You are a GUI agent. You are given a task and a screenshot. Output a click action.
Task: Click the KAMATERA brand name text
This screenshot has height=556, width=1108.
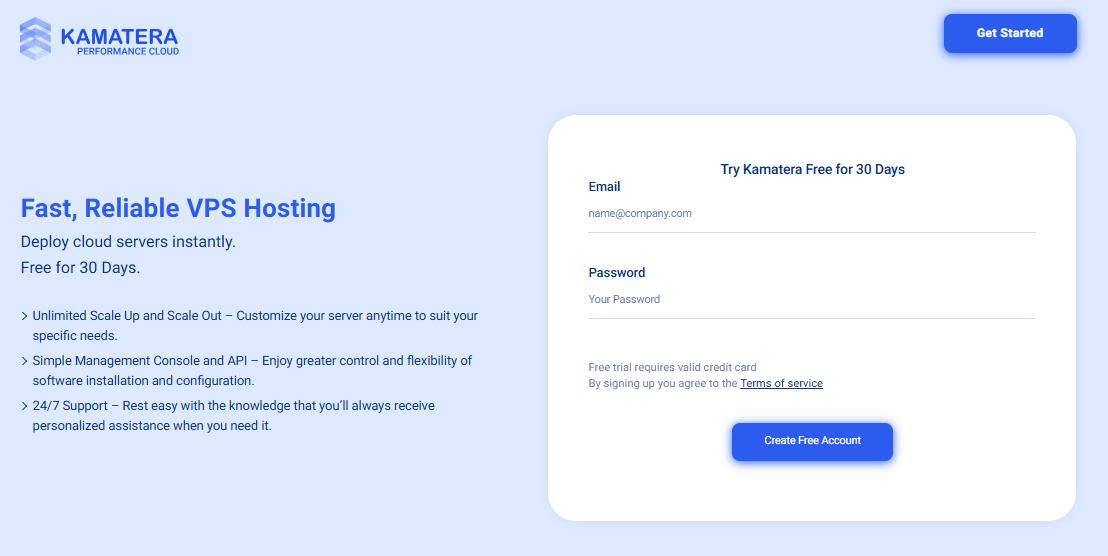[x=119, y=36]
